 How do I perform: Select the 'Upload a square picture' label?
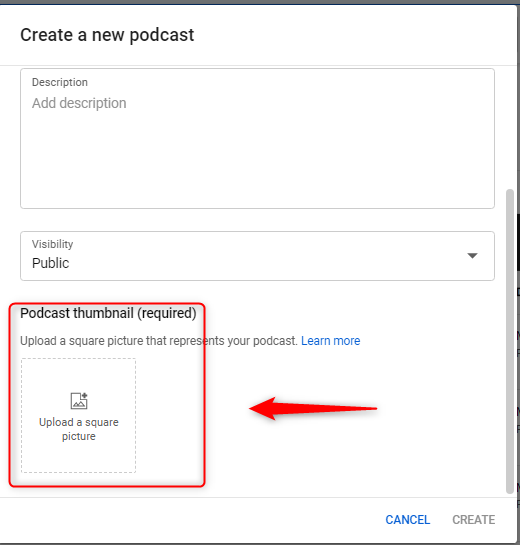79,429
